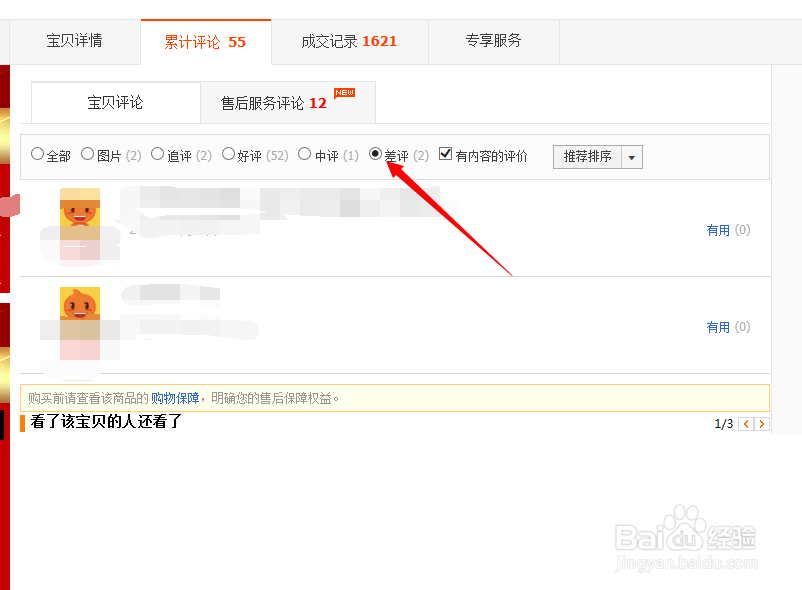Screen dimensions: 802x590
Task: Click the first reviewer's avatar
Action: click(80, 215)
